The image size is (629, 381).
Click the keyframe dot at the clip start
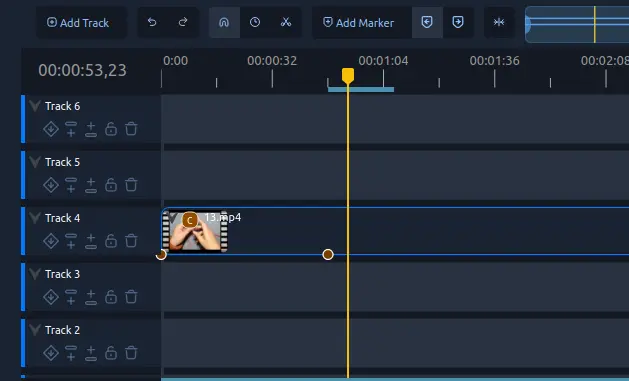[x=161, y=254]
